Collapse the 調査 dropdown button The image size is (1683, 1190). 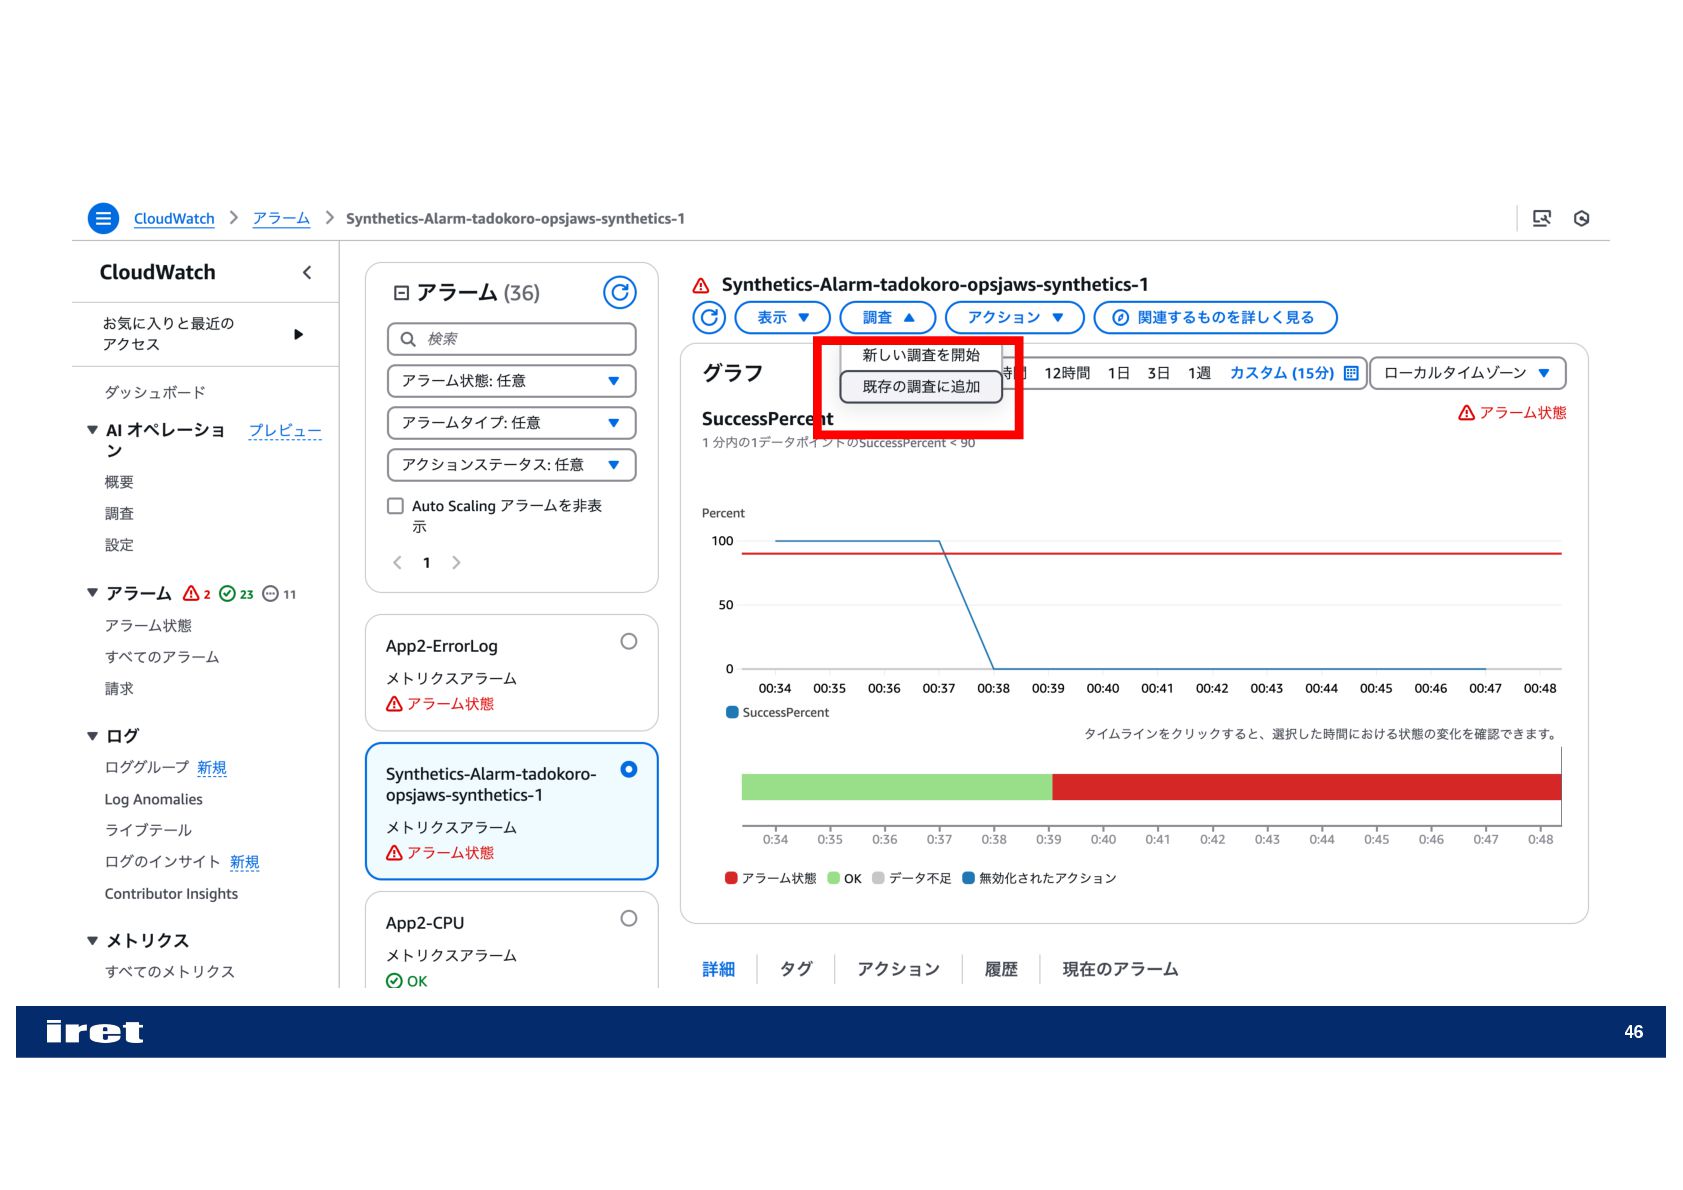888,317
